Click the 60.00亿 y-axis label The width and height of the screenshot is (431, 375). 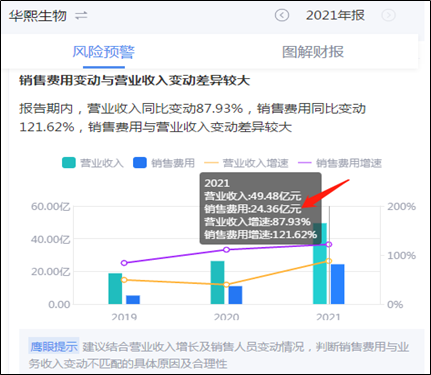pos(51,207)
